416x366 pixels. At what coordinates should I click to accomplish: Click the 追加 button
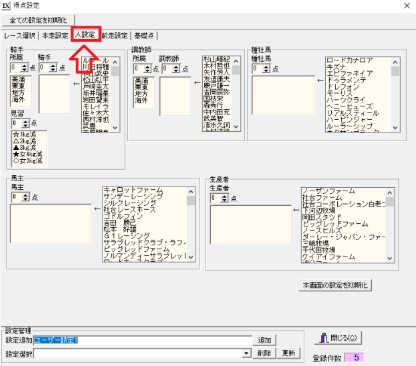(265, 340)
